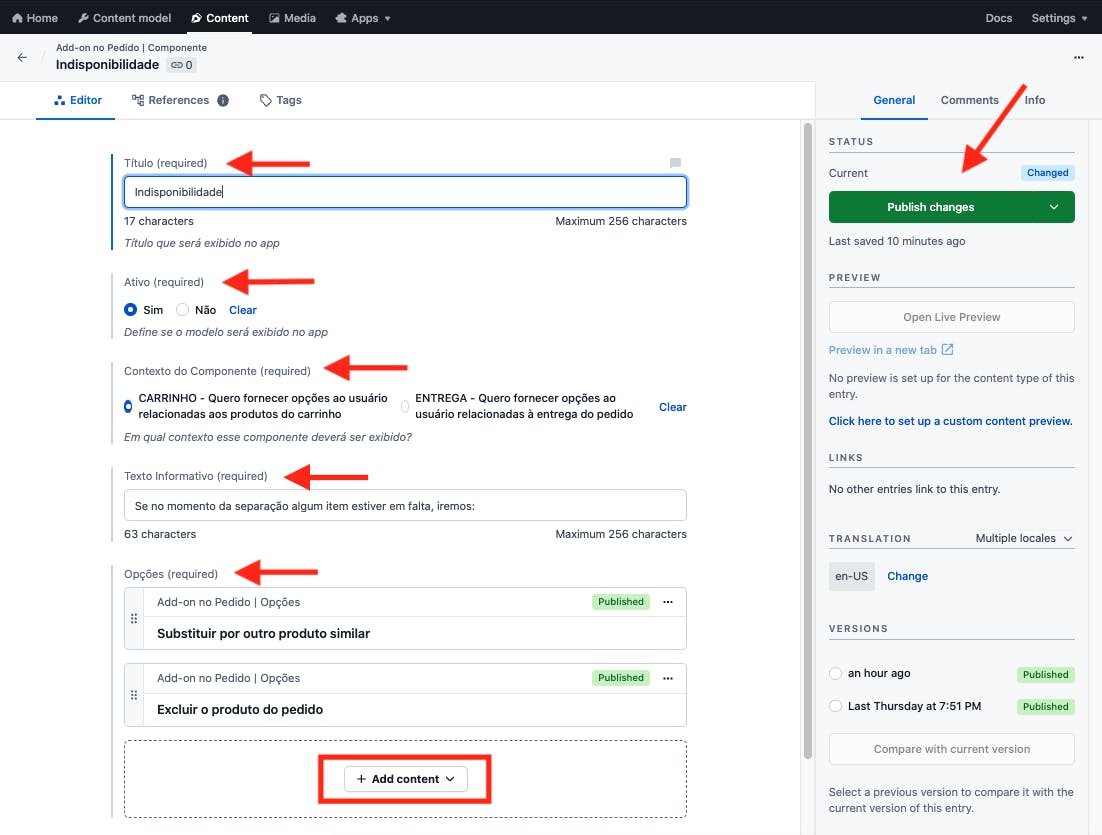Image resolution: width=1102 pixels, height=835 pixels.
Task: Go to Content in top navigation
Action: [219, 18]
